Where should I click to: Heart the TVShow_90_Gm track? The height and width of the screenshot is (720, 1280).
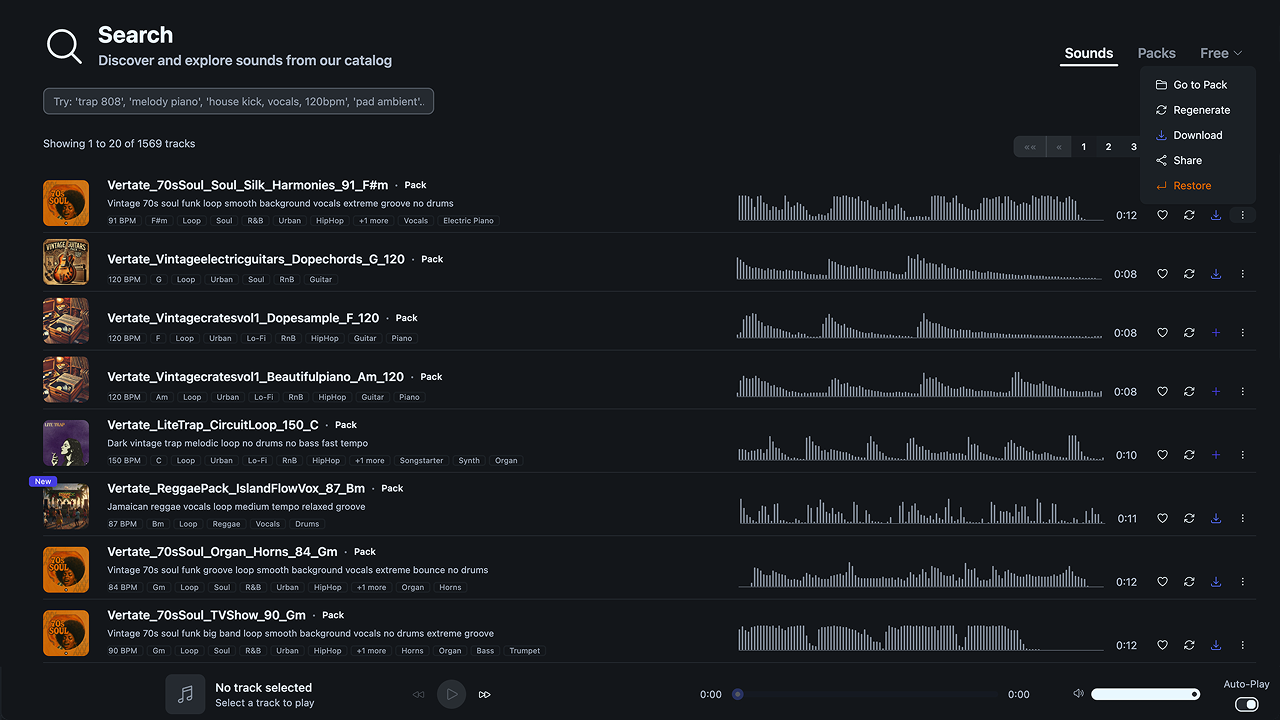tap(1162, 645)
